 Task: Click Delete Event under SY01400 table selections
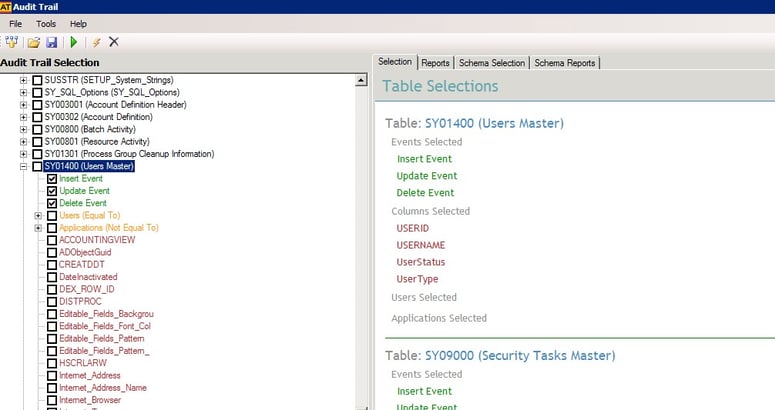click(425, 193)
